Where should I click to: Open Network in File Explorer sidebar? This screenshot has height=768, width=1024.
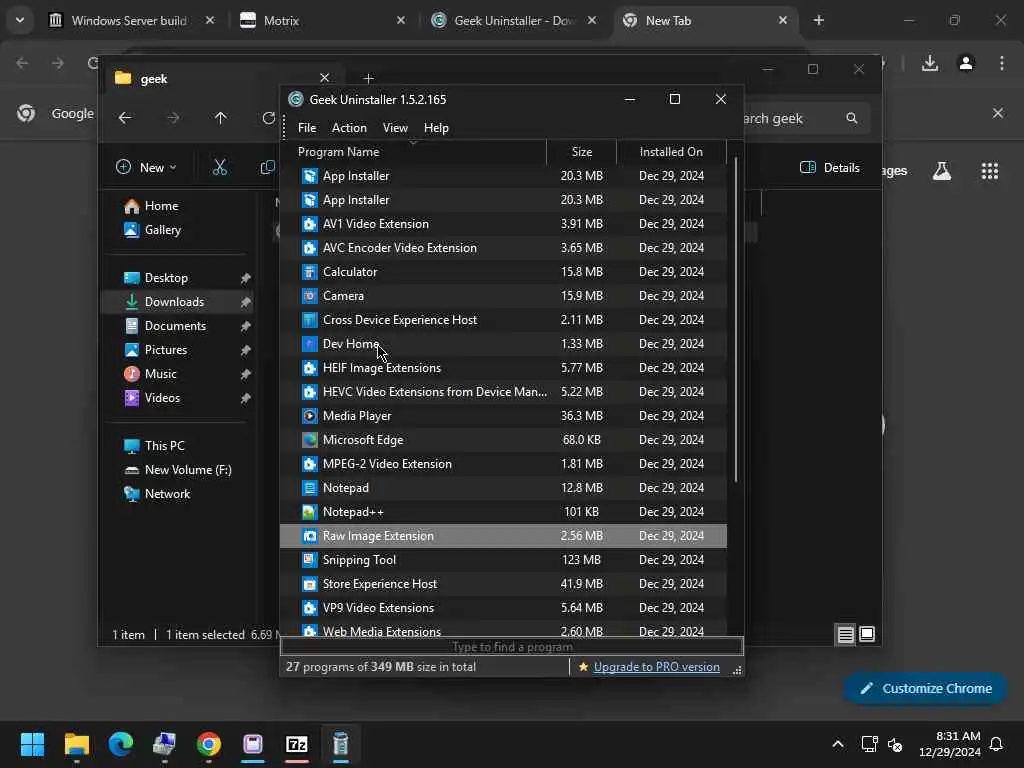tap(157, 494)
